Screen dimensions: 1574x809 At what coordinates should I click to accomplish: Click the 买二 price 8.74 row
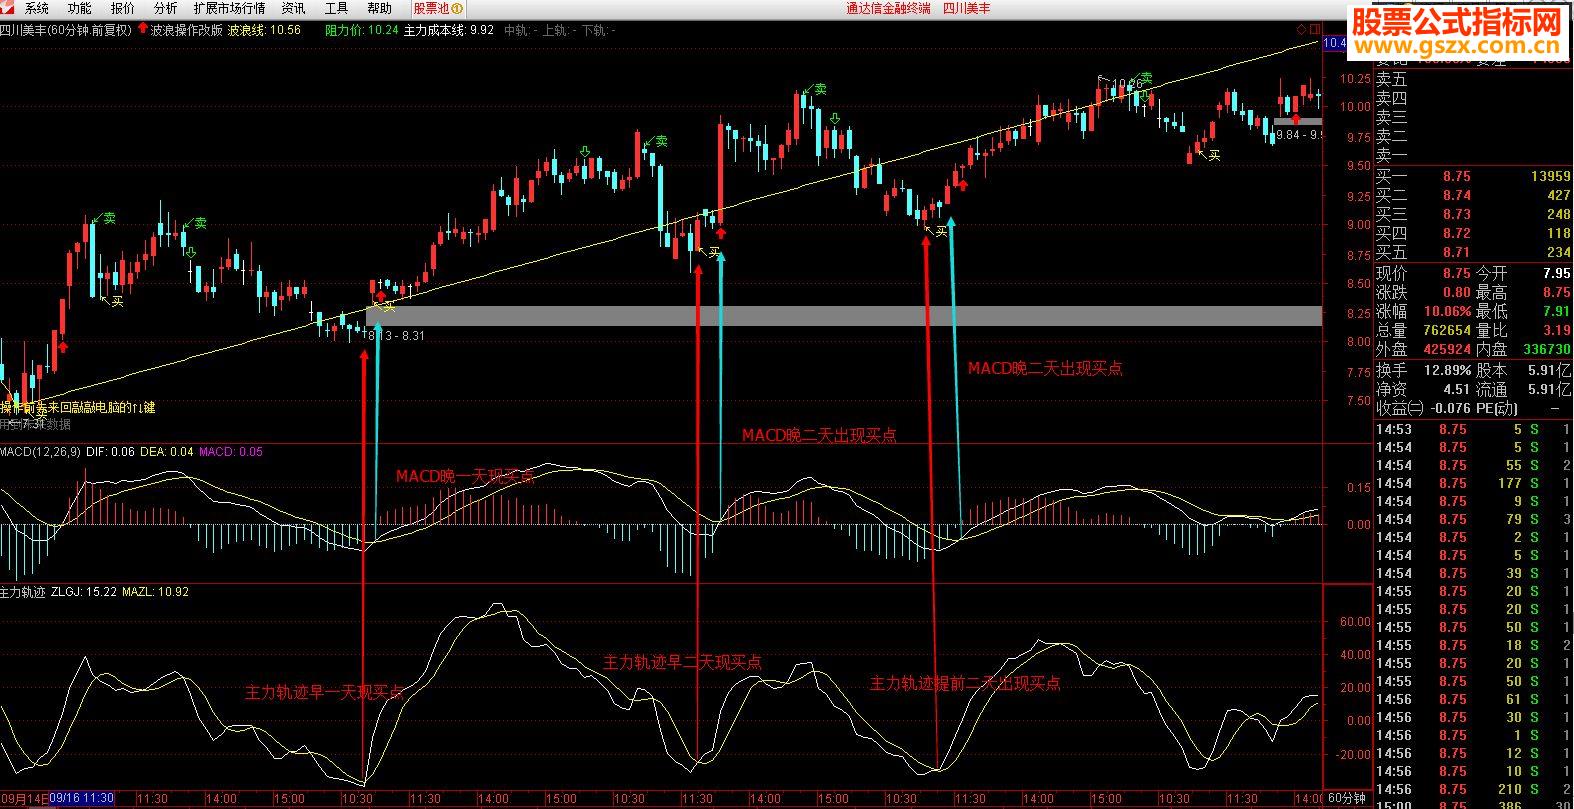(1473, 195)
